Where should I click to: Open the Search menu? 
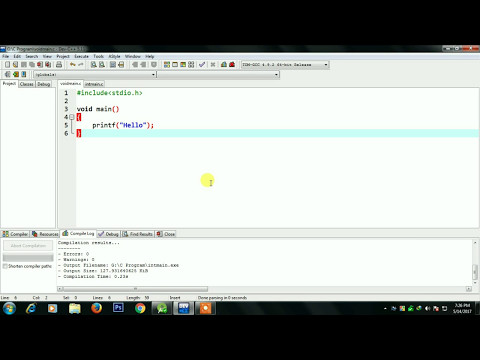click(x=32, y=56)
